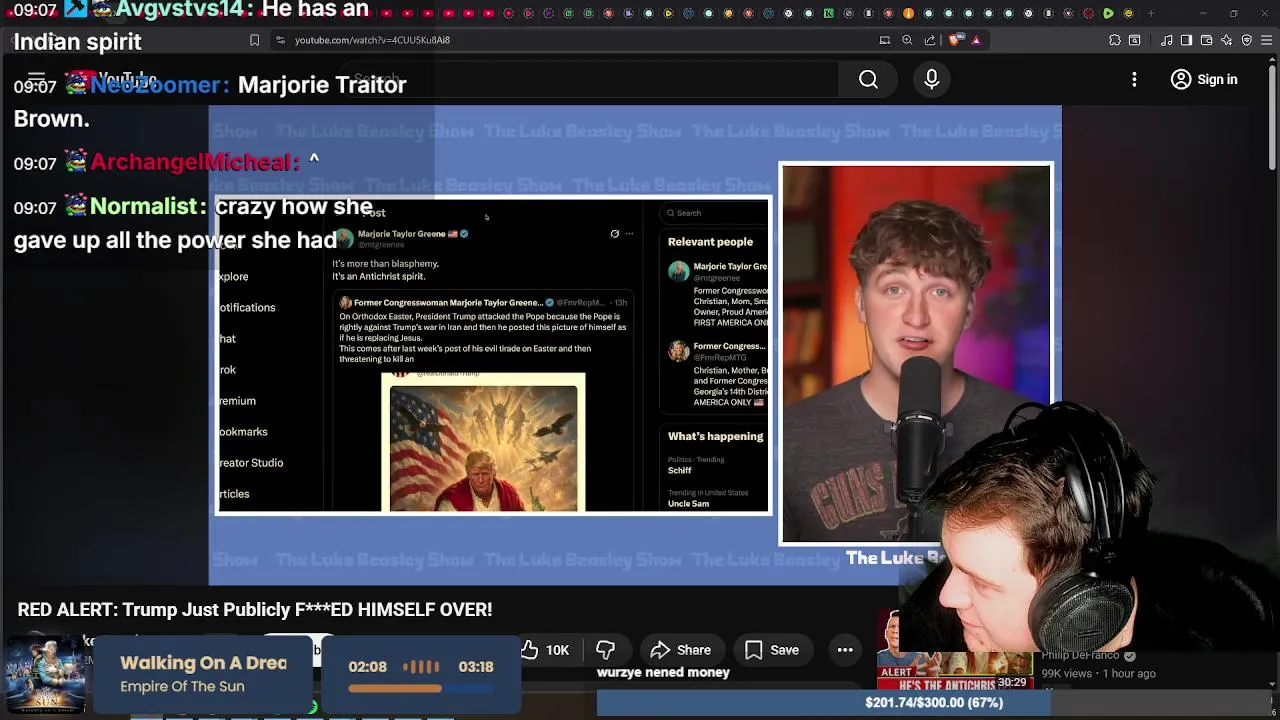Start voice search with the microphone icon

931,79
